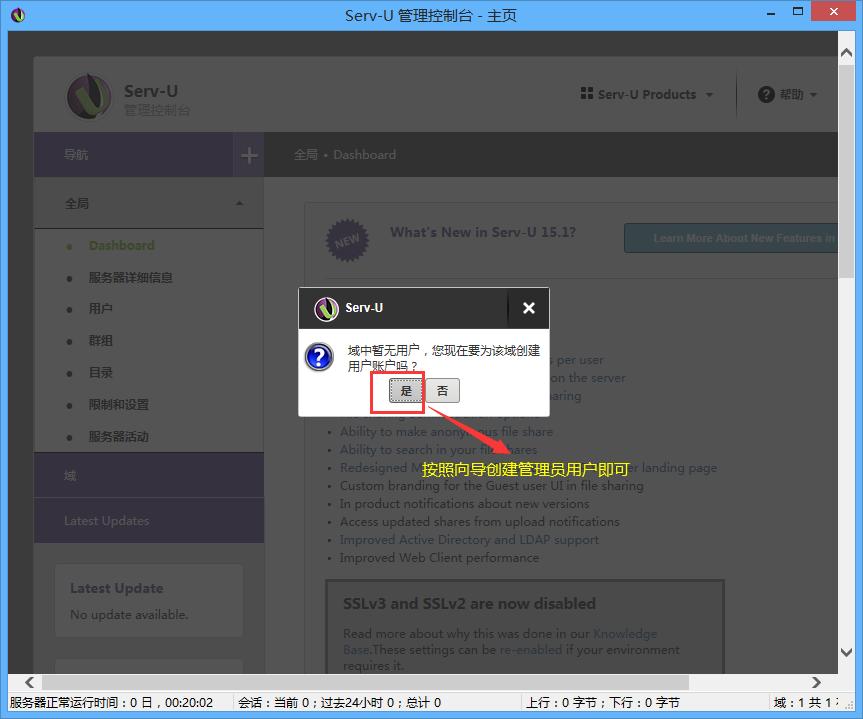
Task: Click 'Custom branding for the Guest user UI' item
Action: coord(491,486)
